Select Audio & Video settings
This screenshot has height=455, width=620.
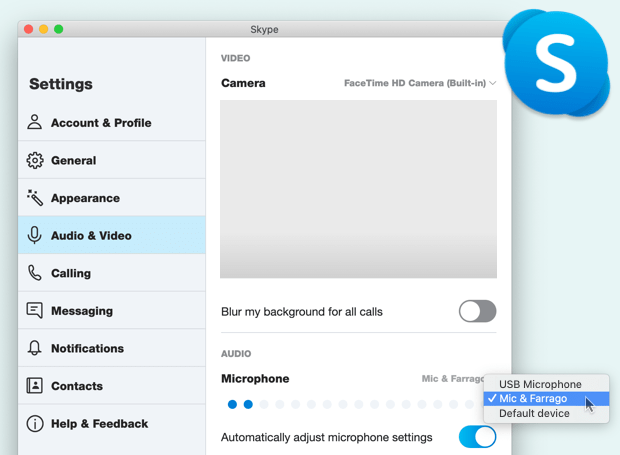tap(112, 235)
